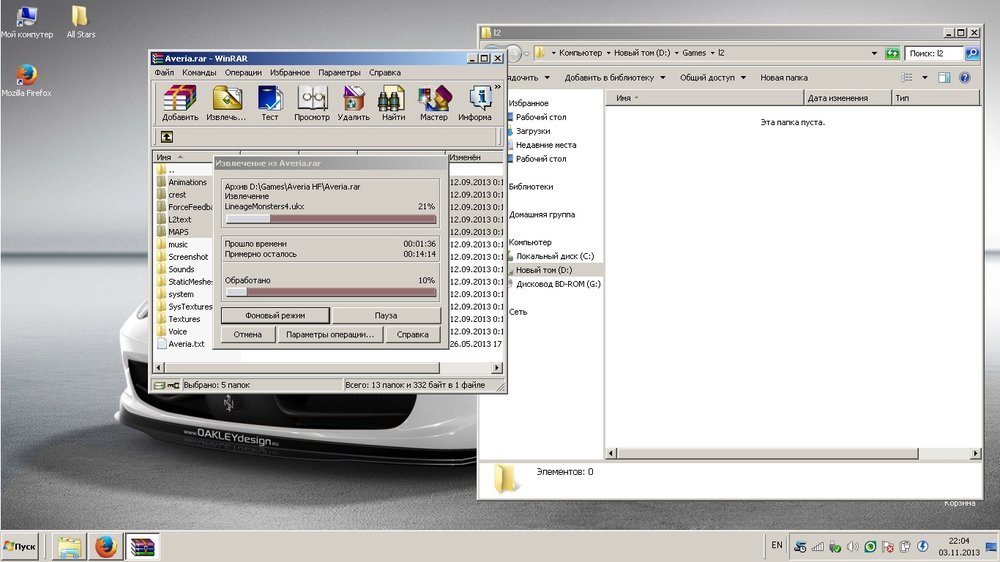
Task: Expand the view options dropdown arrow in Explorer
Action: [x=925, y=77]
